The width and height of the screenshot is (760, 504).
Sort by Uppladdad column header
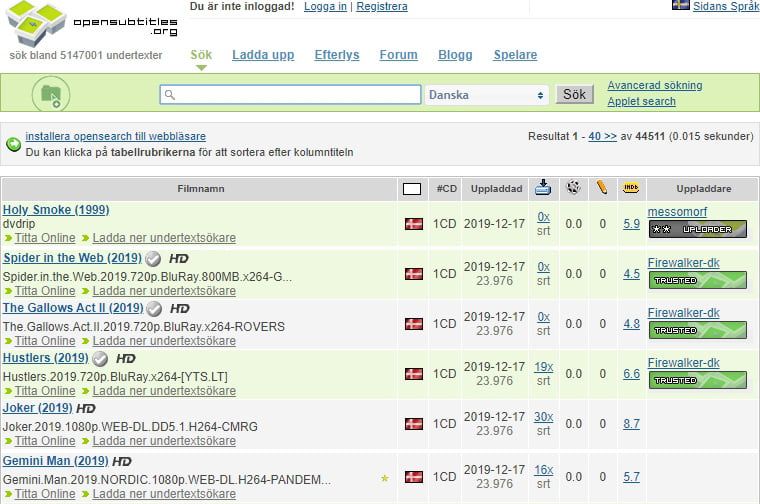[x=496, y=189]
